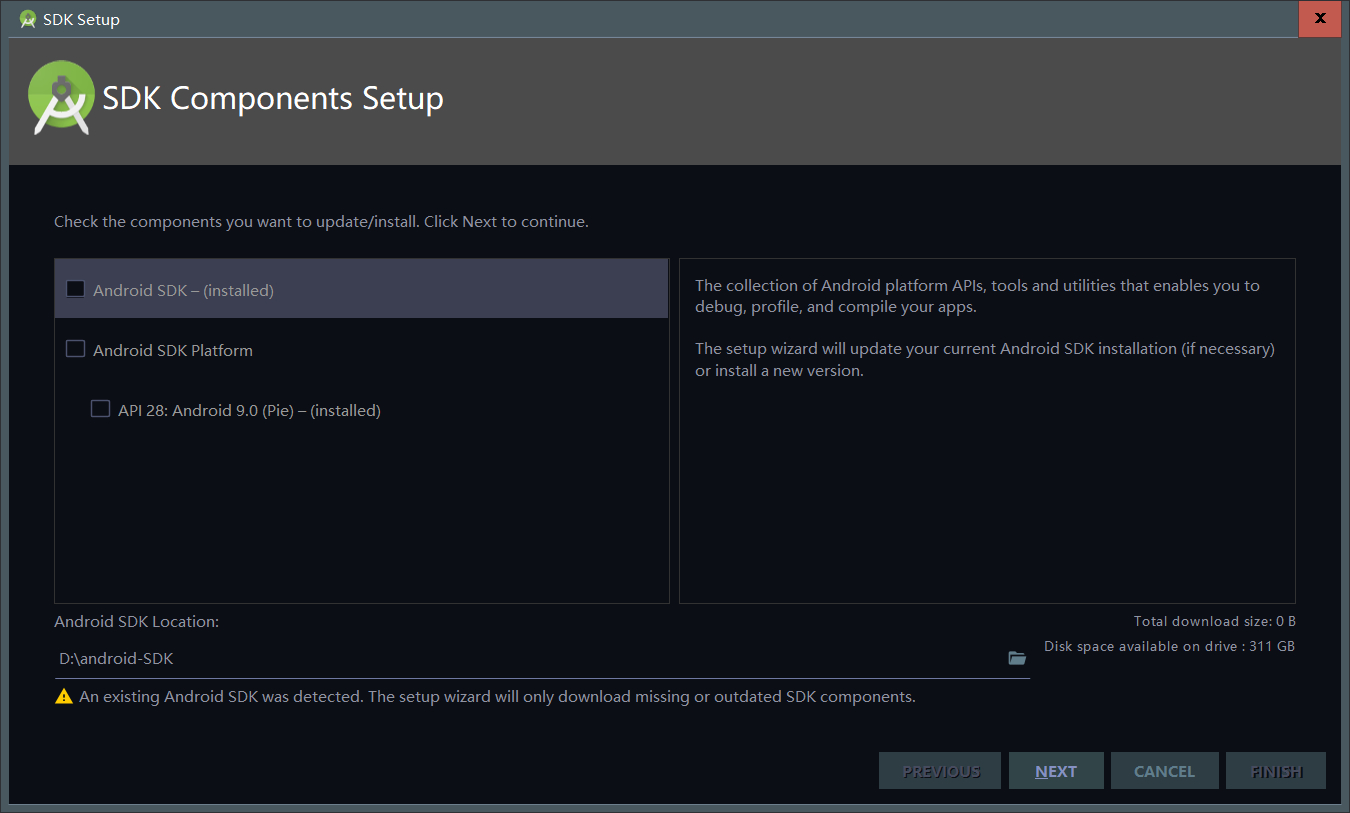
Task: Click the yellow warning icon
Action: [x=64, y=696]
